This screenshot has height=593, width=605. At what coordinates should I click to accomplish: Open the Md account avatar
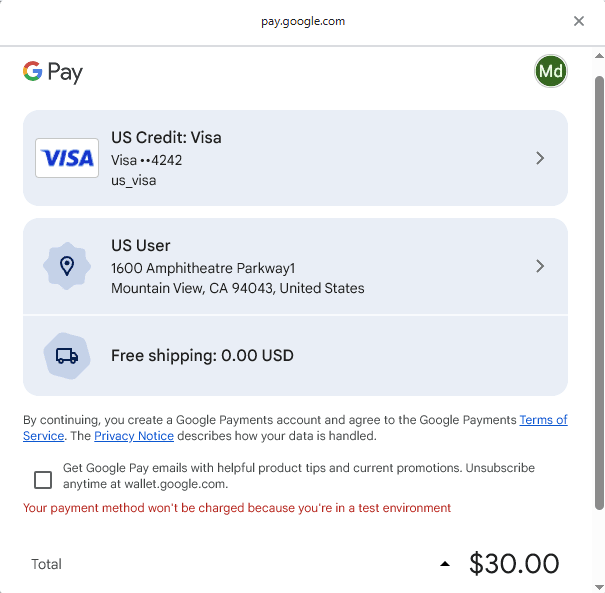point(551,71)
